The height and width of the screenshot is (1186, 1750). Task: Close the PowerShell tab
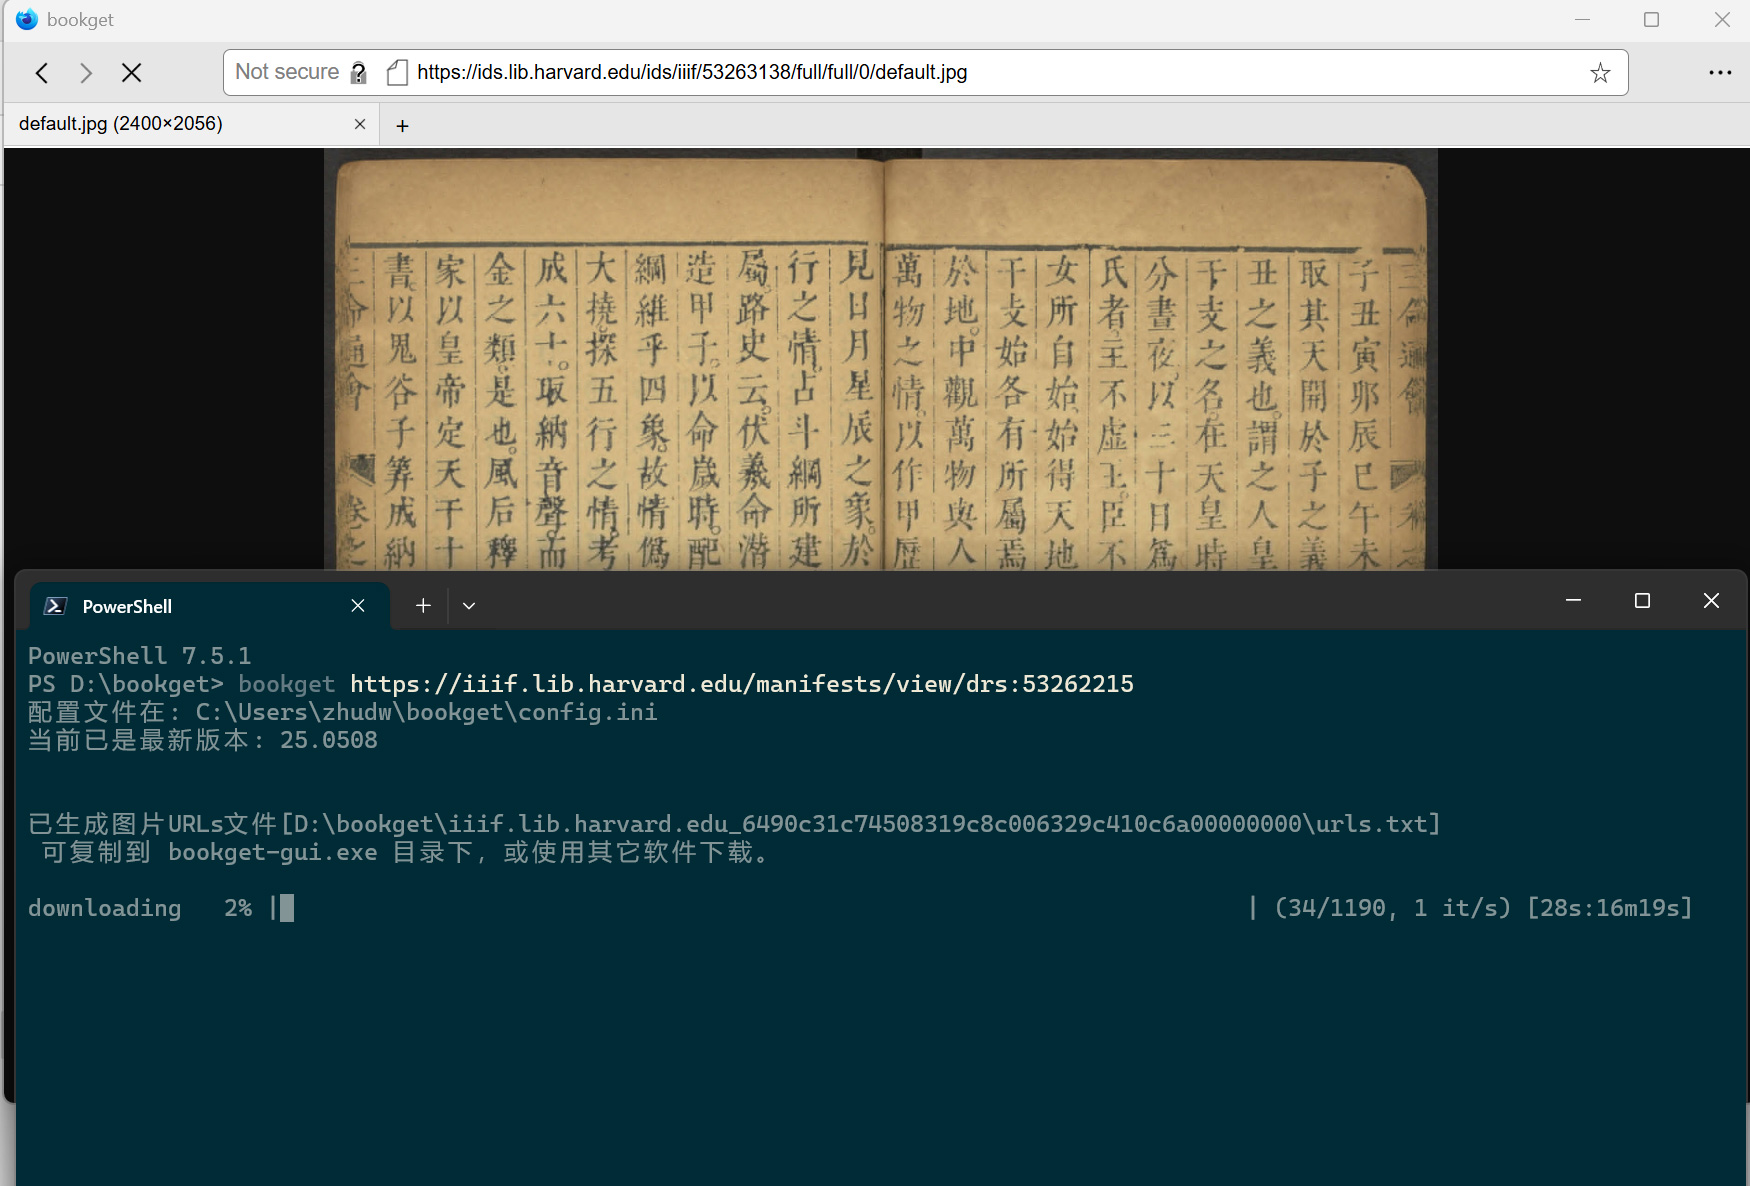point(358,606)
